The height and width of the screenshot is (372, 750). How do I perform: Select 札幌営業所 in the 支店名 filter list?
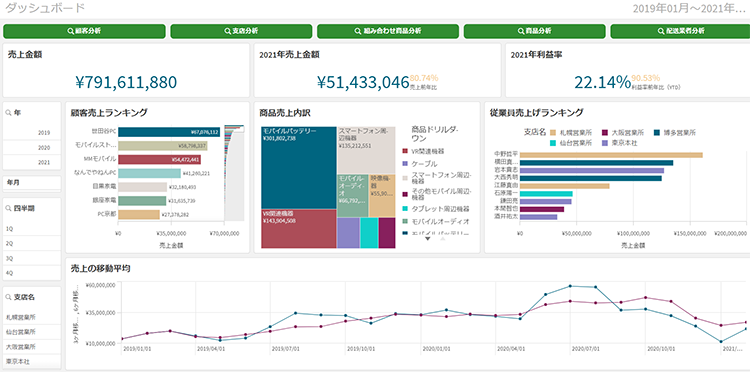coord(32,317)
